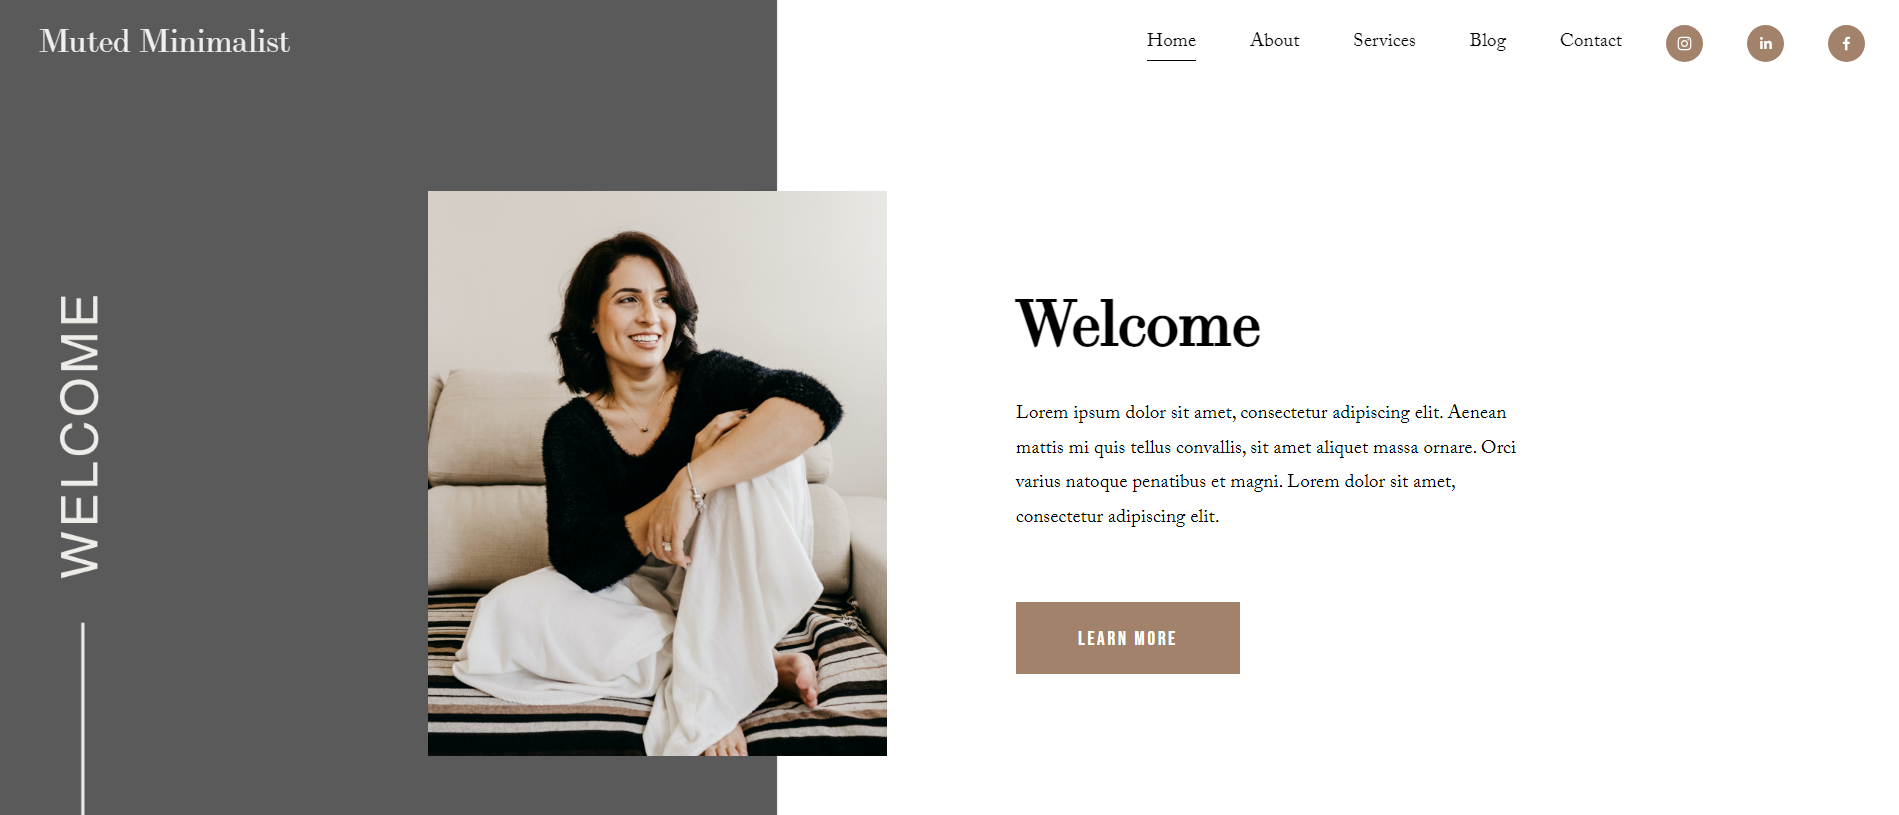
Task: Click the Learn More button
Action: [1127, 638]
